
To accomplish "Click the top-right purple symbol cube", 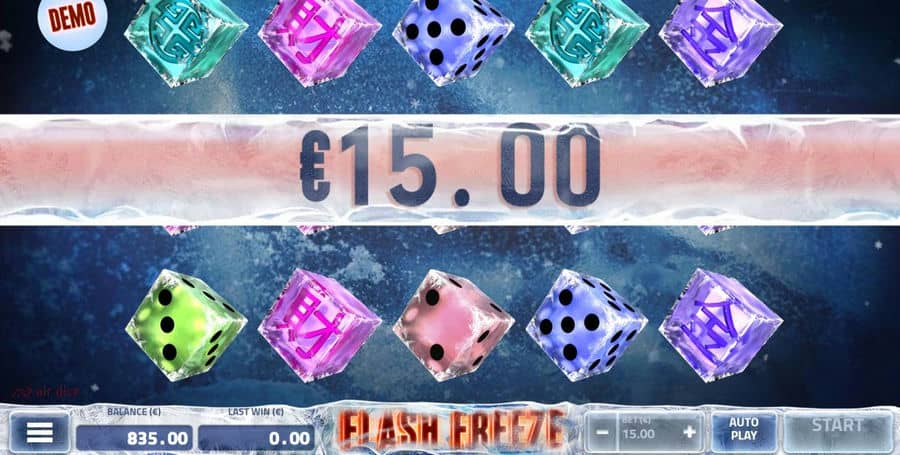I will pos(720,41).
